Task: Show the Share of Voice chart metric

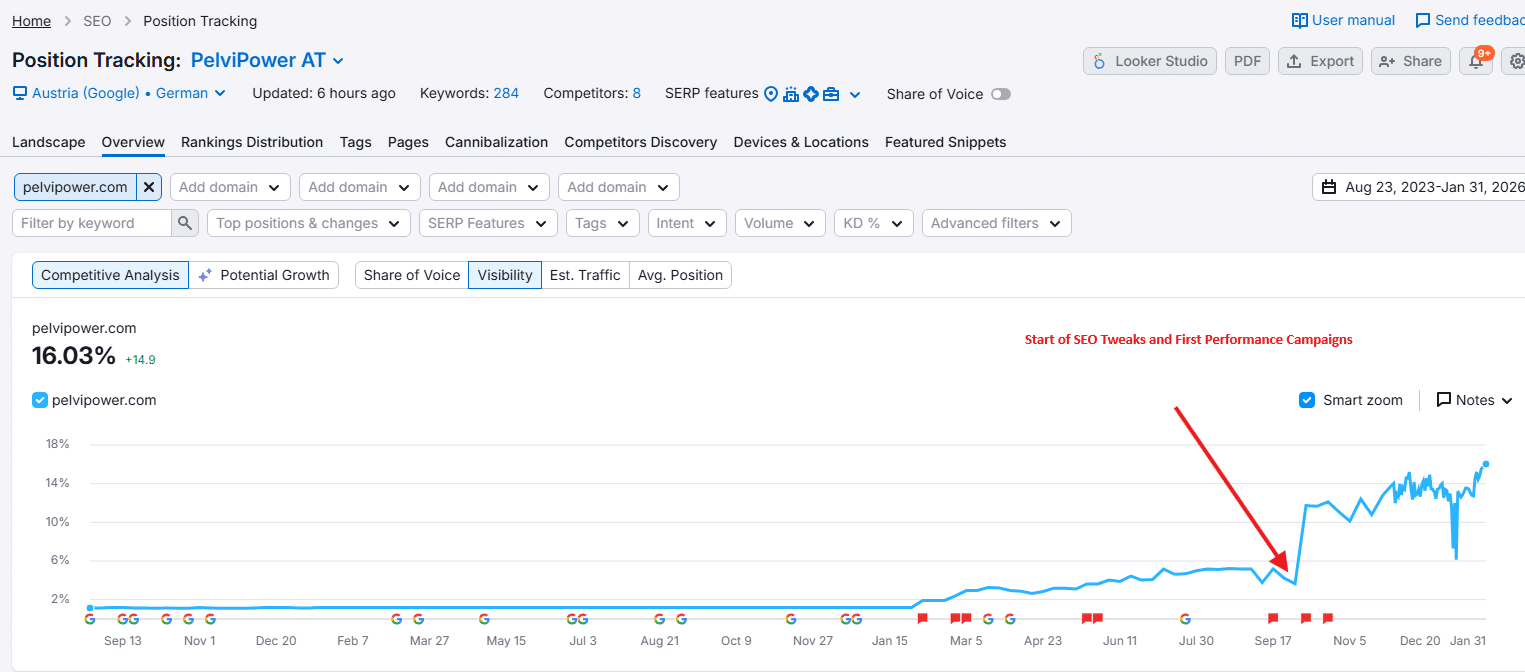Action: click(x=412, y=275)
